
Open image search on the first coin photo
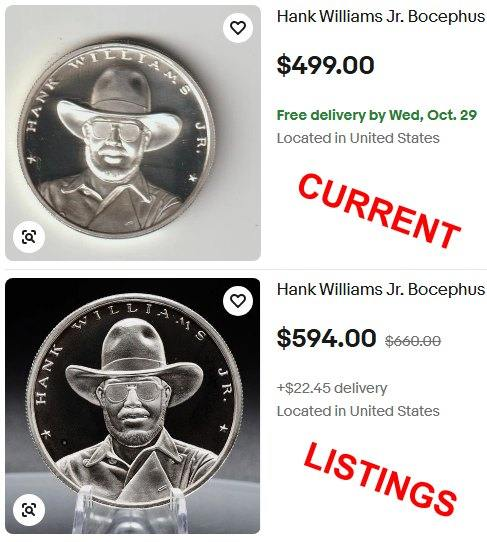pyautogui.click(x=29, y=237)
